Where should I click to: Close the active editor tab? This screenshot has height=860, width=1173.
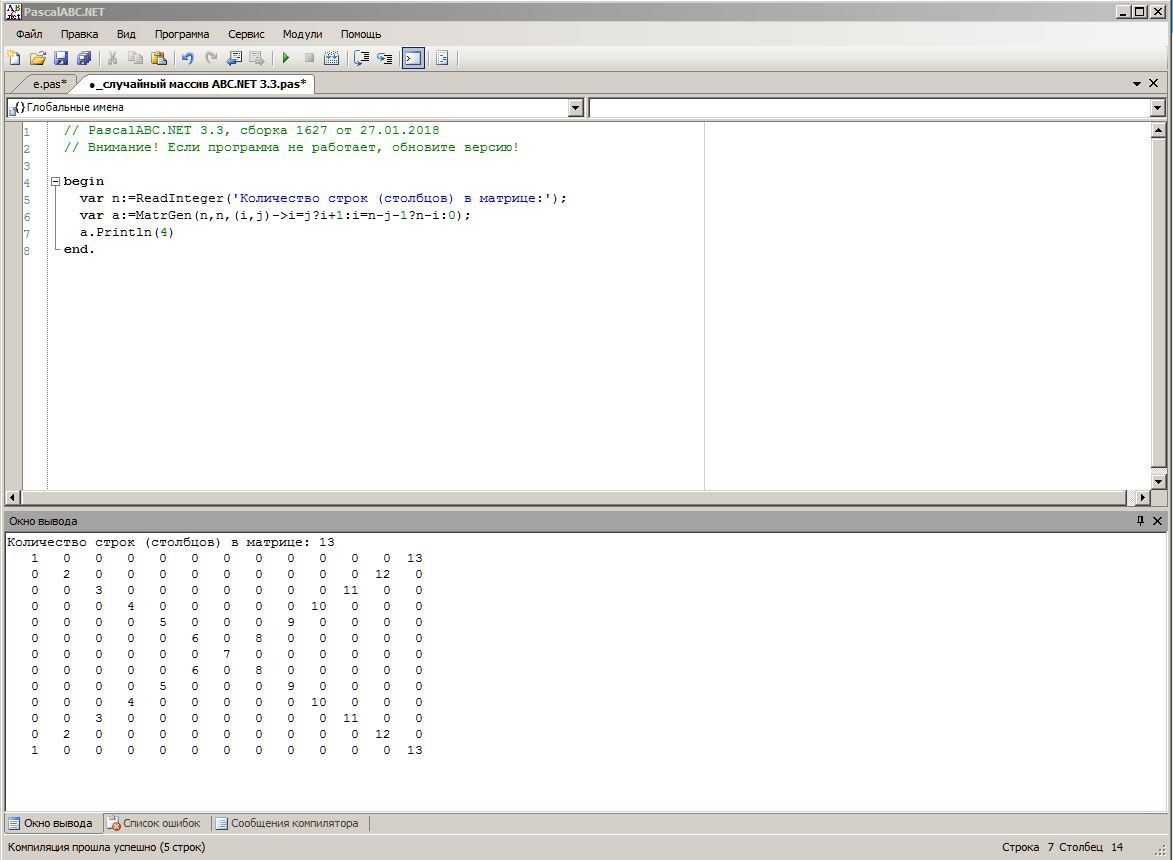click(1154, 83)
